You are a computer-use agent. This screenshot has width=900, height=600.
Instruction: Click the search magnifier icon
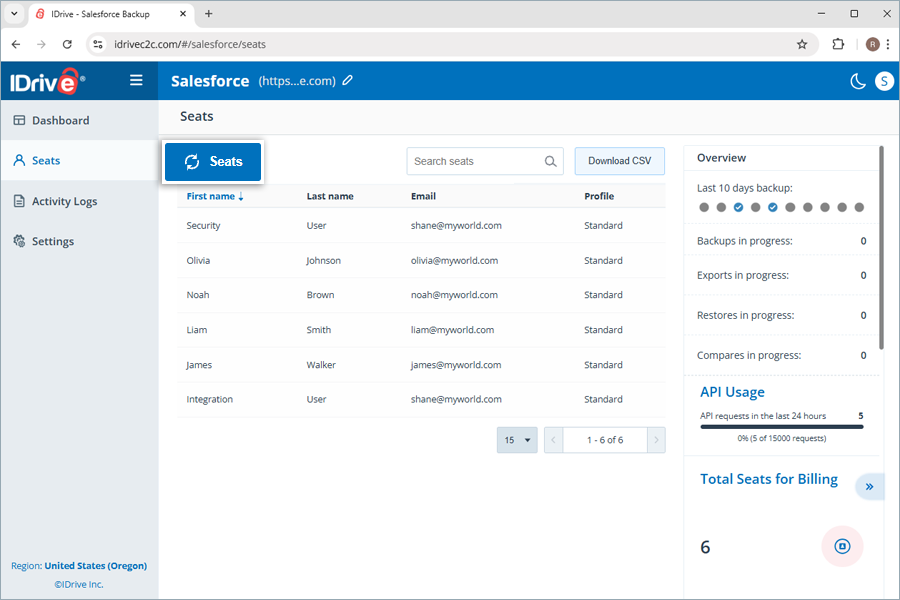(550, 162)
